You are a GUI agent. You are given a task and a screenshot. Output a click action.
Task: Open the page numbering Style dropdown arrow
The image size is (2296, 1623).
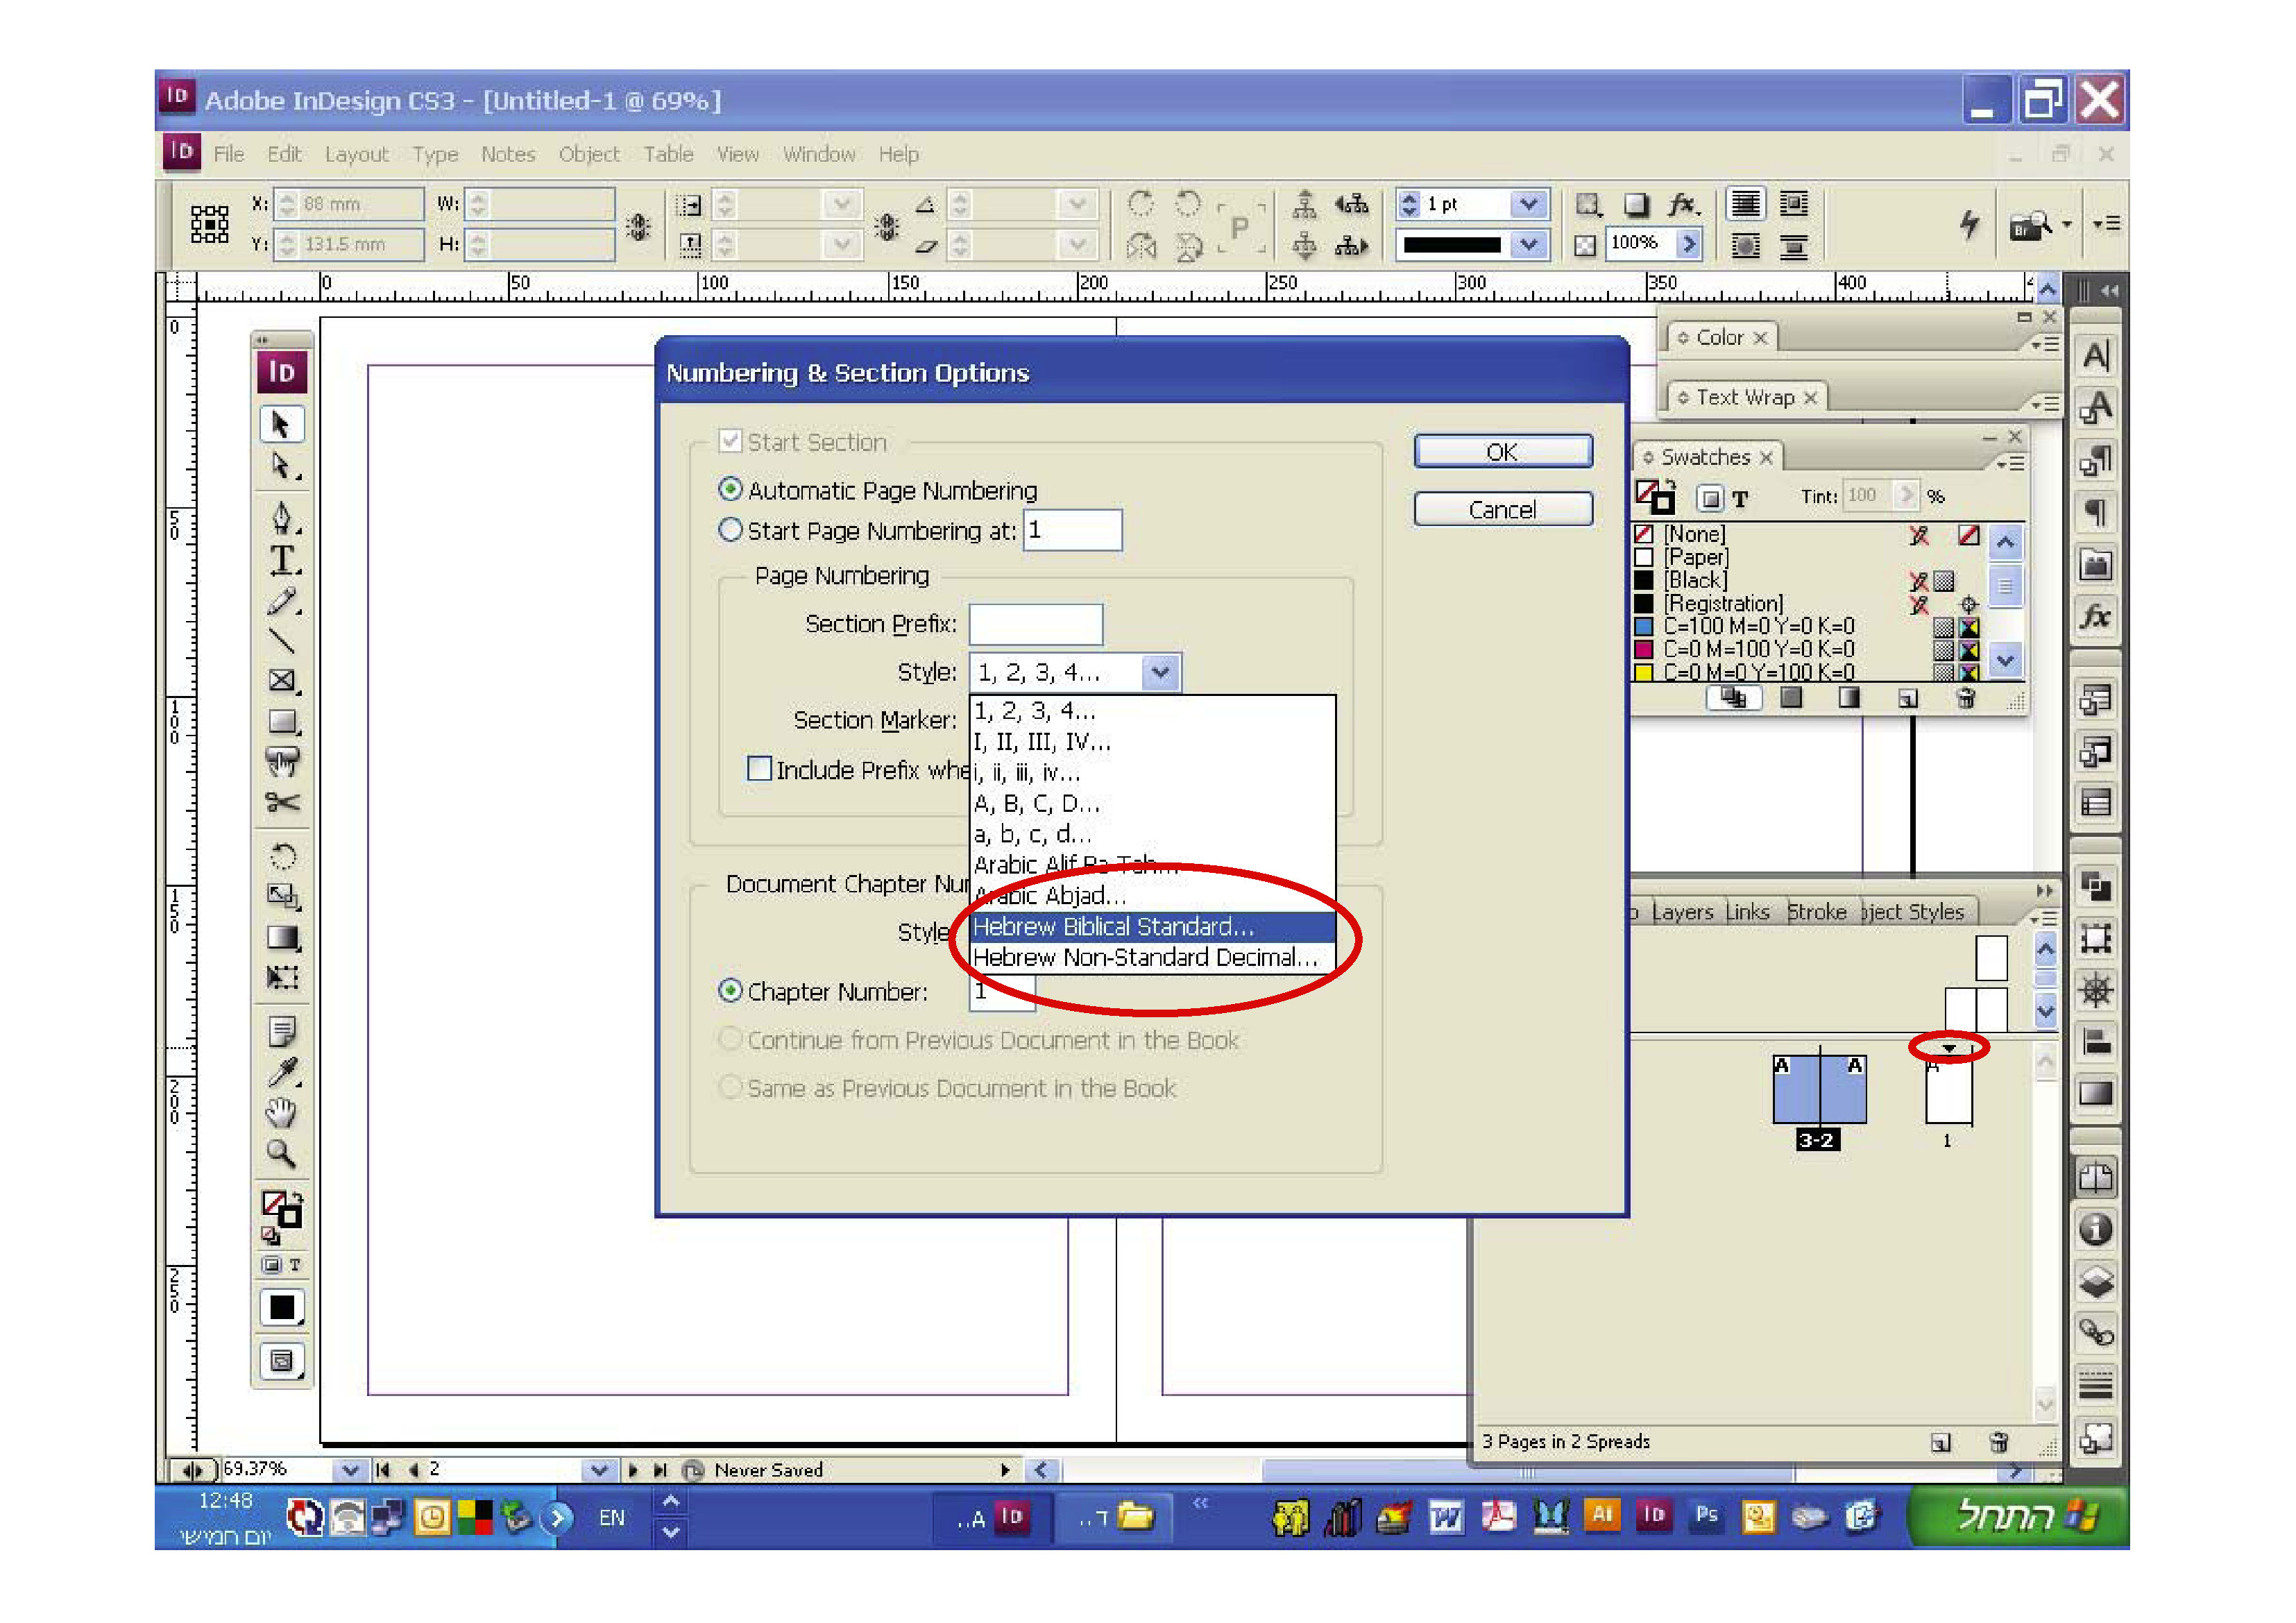pyautogui.click(x=1160, y=672)
